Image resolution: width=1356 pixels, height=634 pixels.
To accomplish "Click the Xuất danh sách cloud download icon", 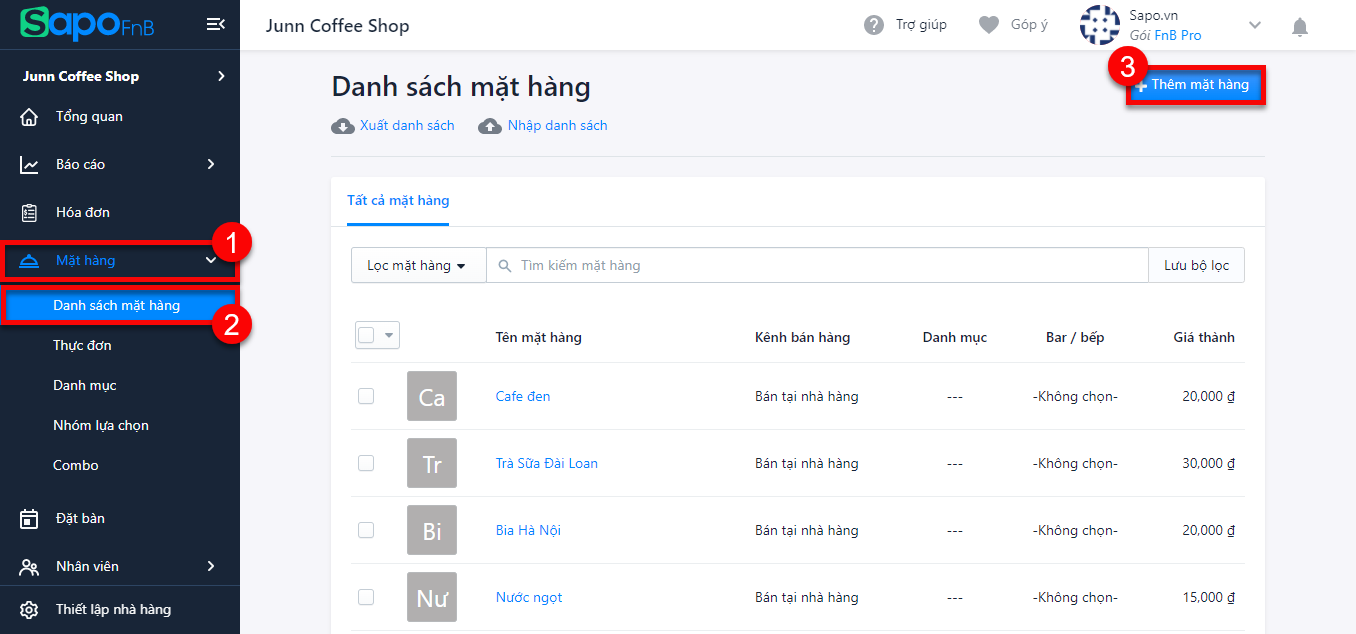I will coord(343,126).
